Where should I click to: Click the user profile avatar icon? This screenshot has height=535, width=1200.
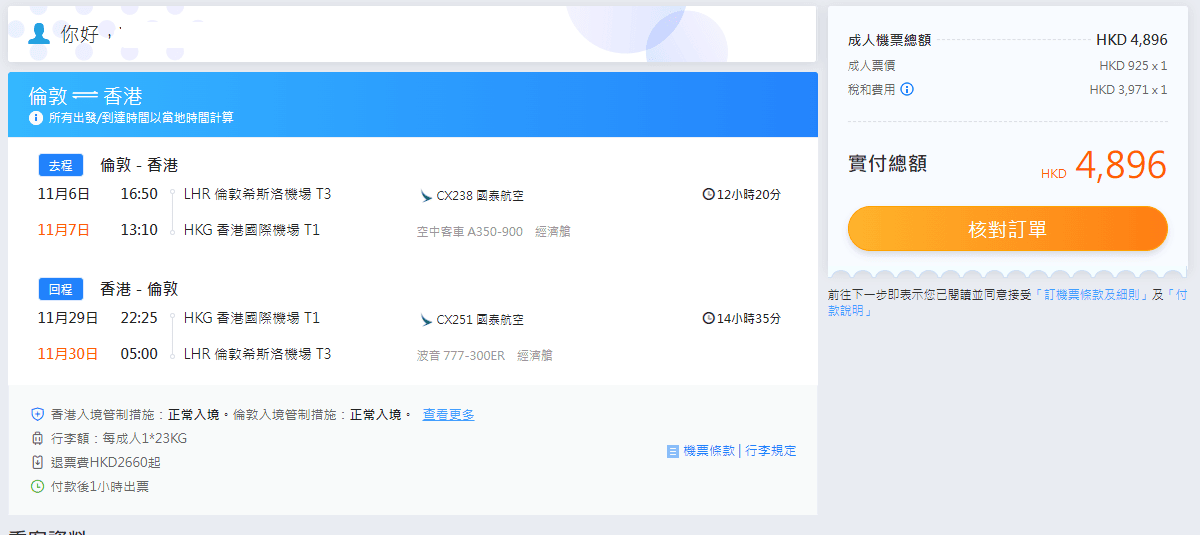coord(39,34)
